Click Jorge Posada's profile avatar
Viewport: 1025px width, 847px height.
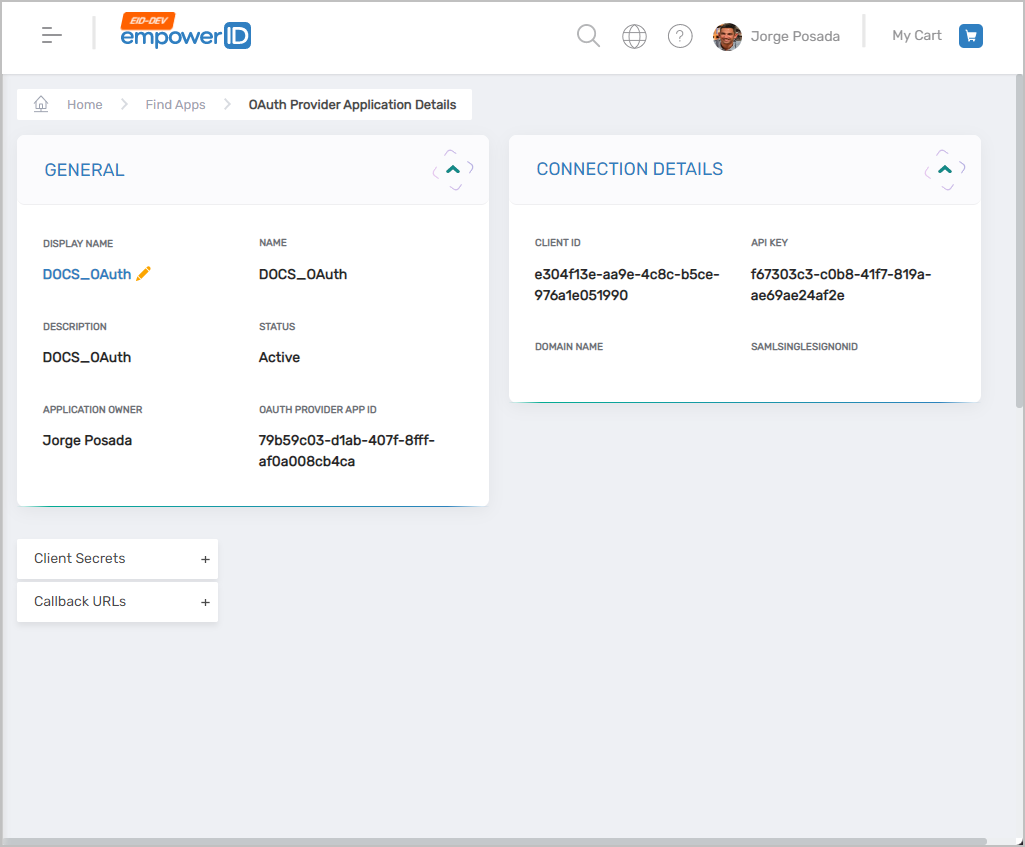coord(727,37)
